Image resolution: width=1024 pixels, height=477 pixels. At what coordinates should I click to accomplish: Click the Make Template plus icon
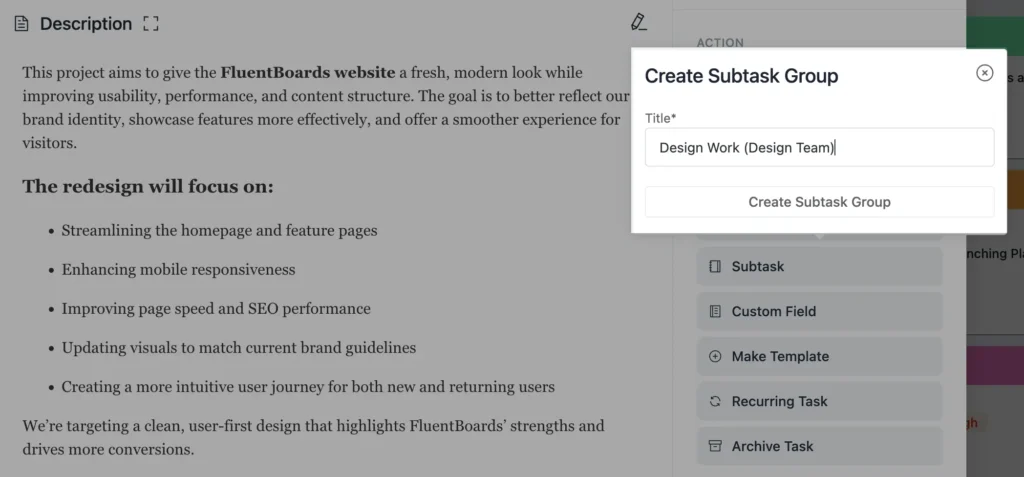coord(715,357)
